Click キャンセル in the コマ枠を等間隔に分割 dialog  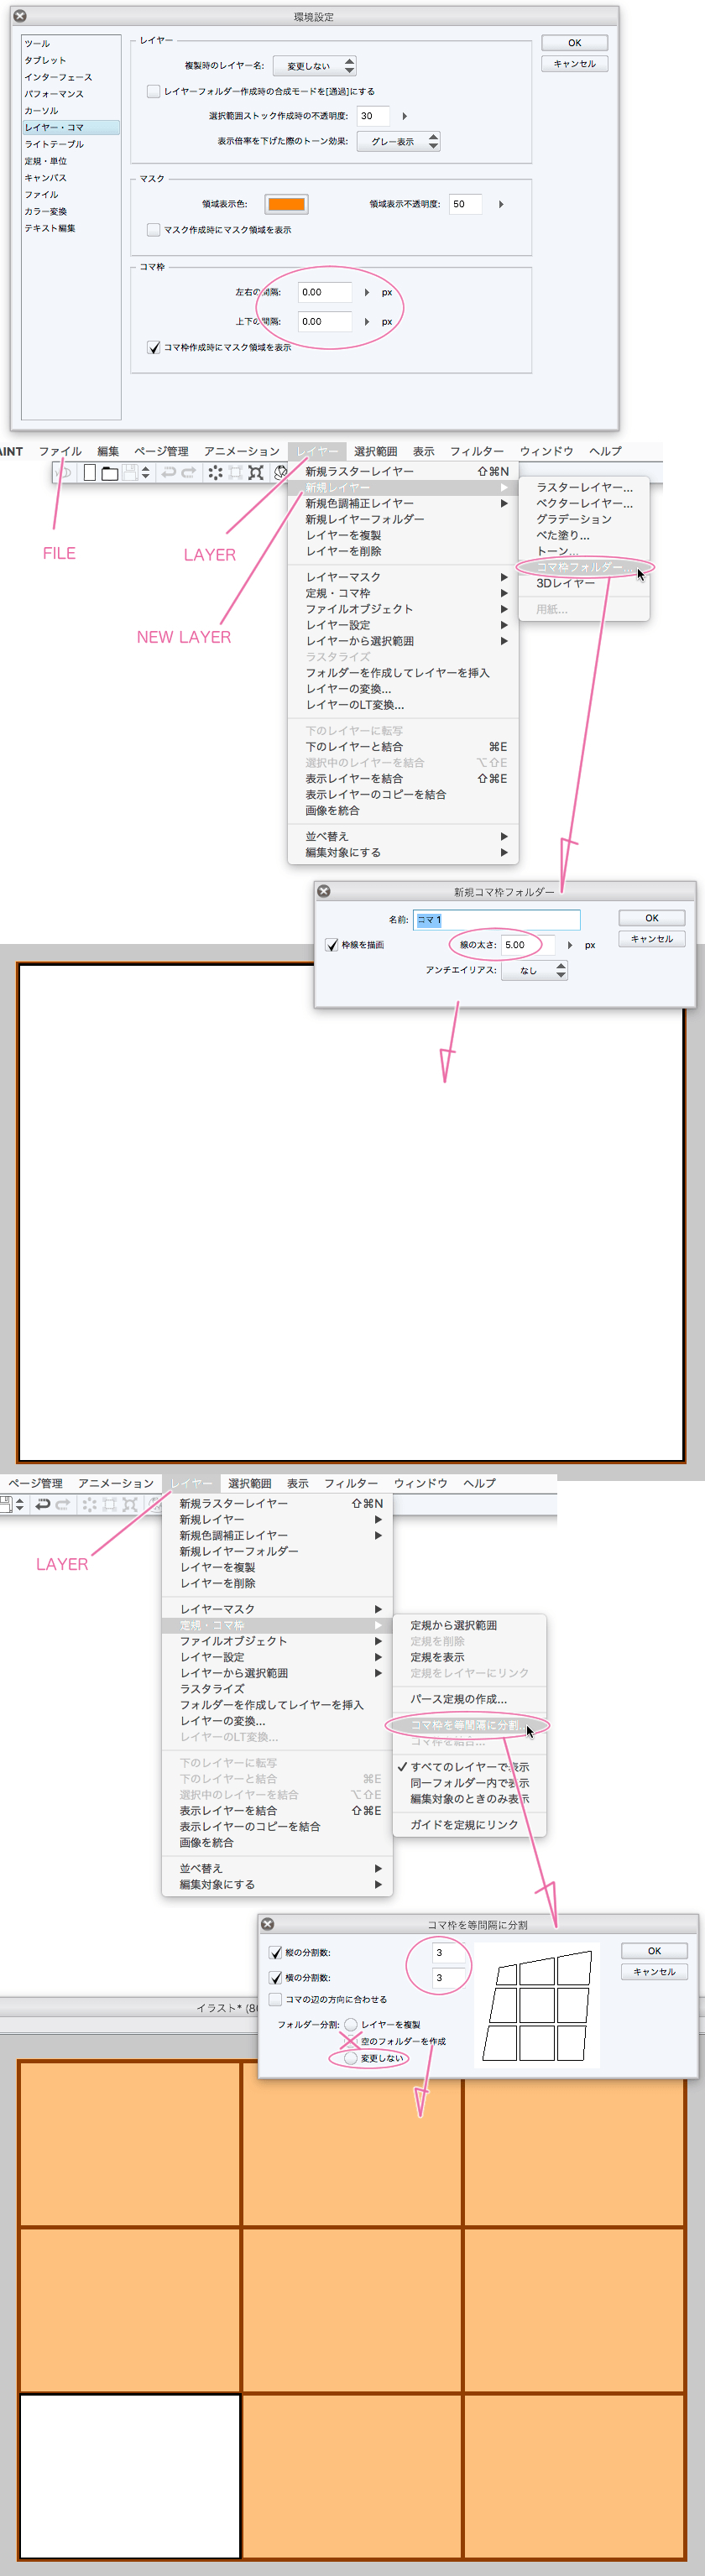[x=654, y=1972]
